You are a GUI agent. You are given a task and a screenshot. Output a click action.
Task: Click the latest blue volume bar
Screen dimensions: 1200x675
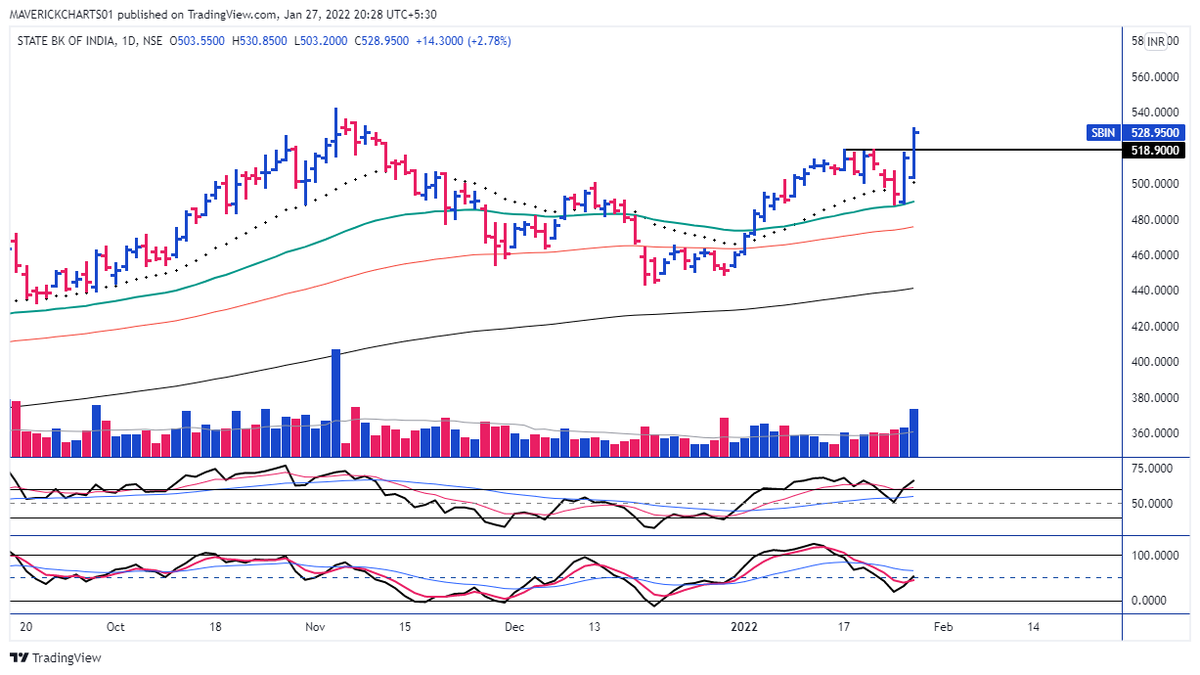pyautogui.click(x=913, y=433)
